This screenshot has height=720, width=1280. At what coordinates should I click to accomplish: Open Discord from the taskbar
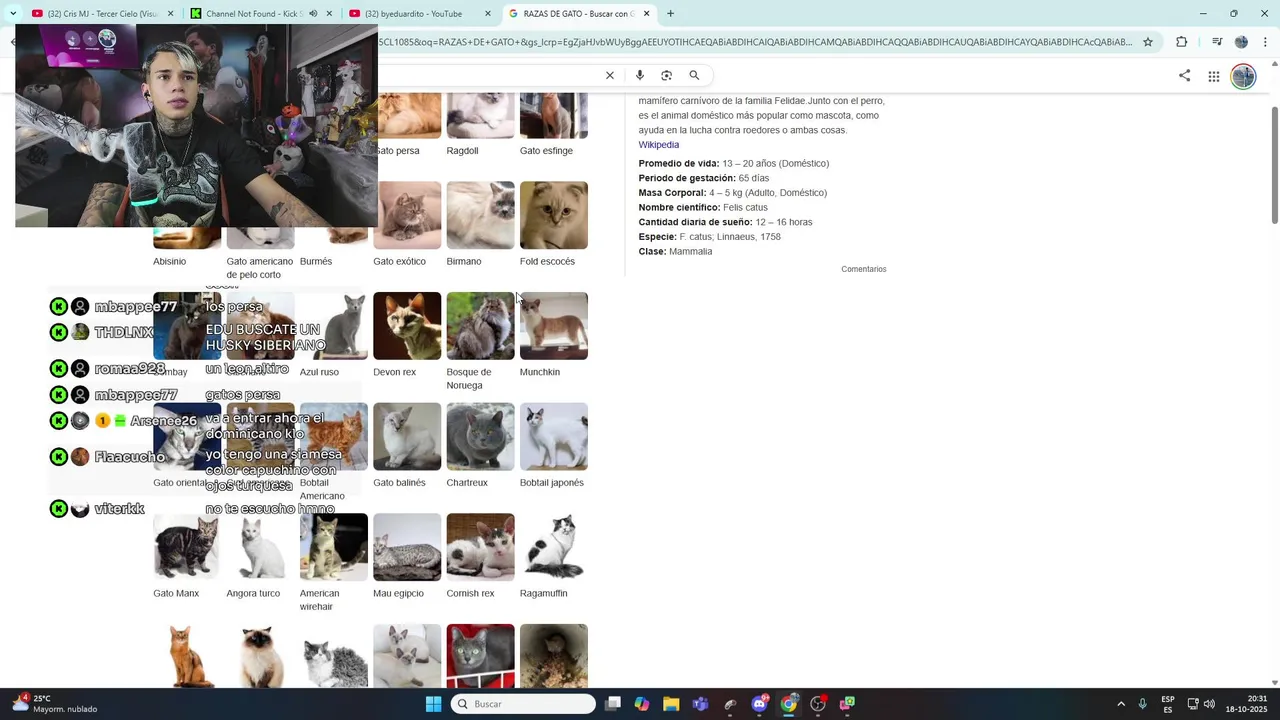[x=759, y=704]
